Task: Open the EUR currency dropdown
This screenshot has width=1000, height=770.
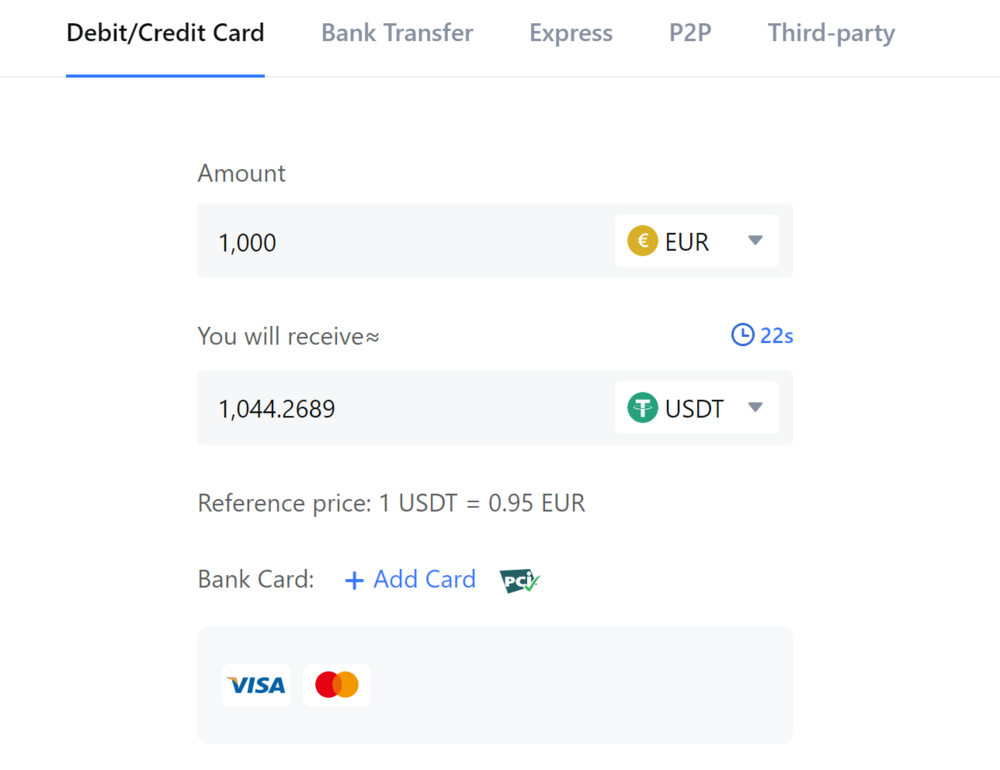Action: coord(697,240)
